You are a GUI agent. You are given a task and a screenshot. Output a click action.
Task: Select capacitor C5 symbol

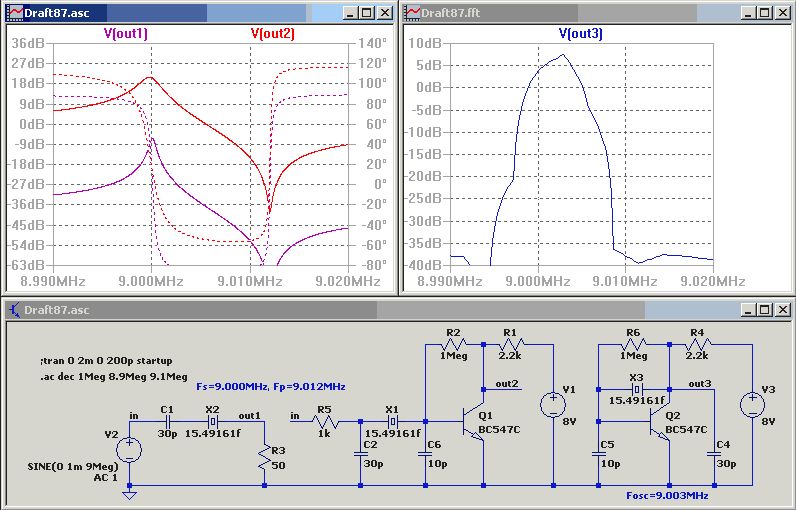[599, 454]
